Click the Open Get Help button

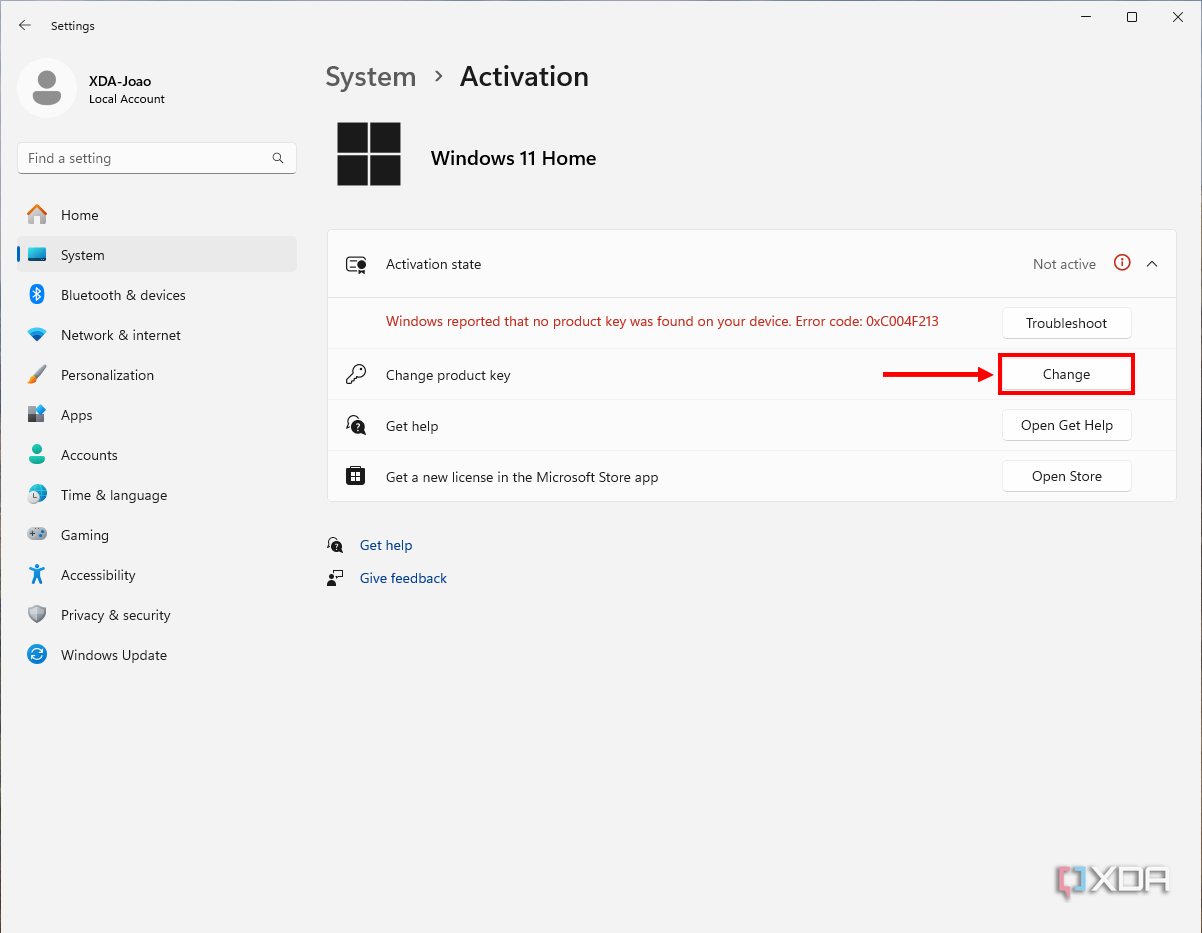[x=1066, y=425]
